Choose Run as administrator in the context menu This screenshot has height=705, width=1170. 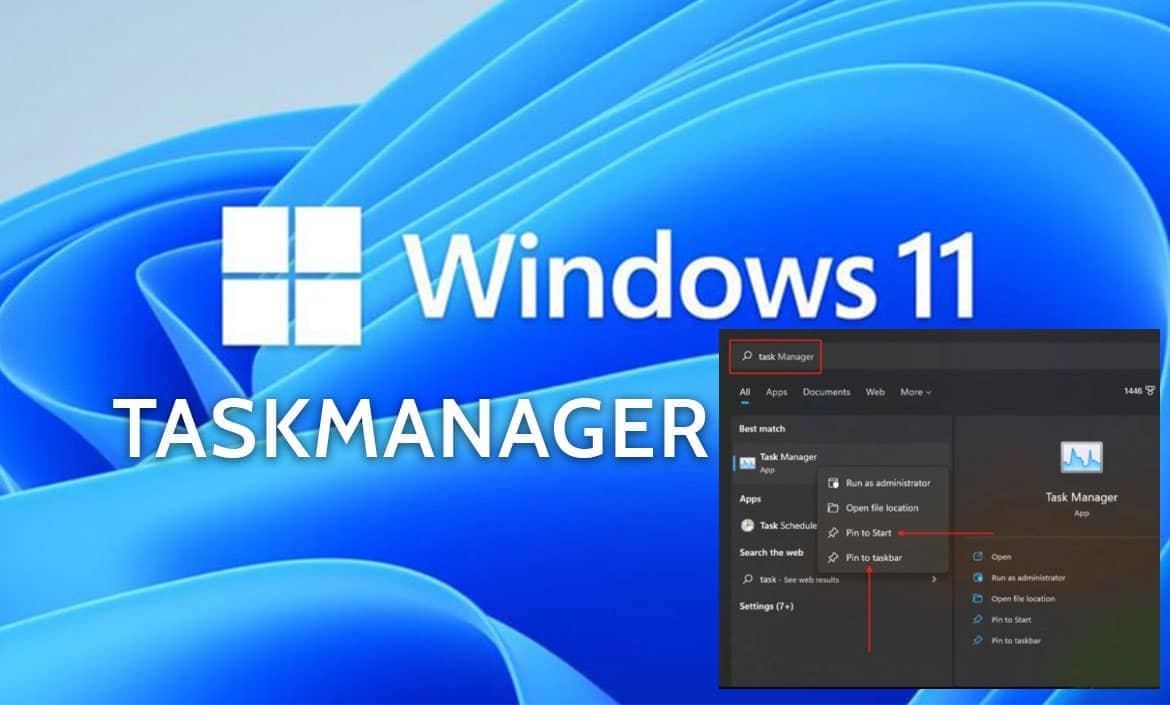pyautogui.click(x=890, y=483)
